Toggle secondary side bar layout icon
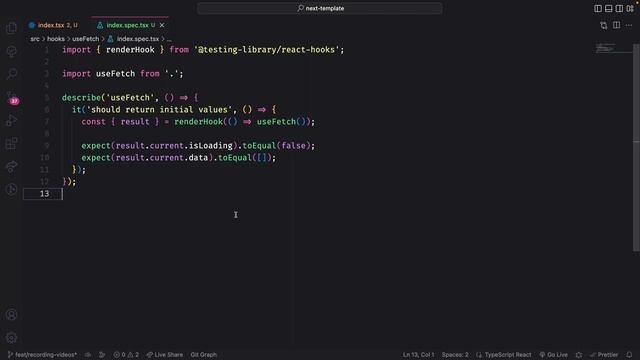 click(x=619, y=8)
